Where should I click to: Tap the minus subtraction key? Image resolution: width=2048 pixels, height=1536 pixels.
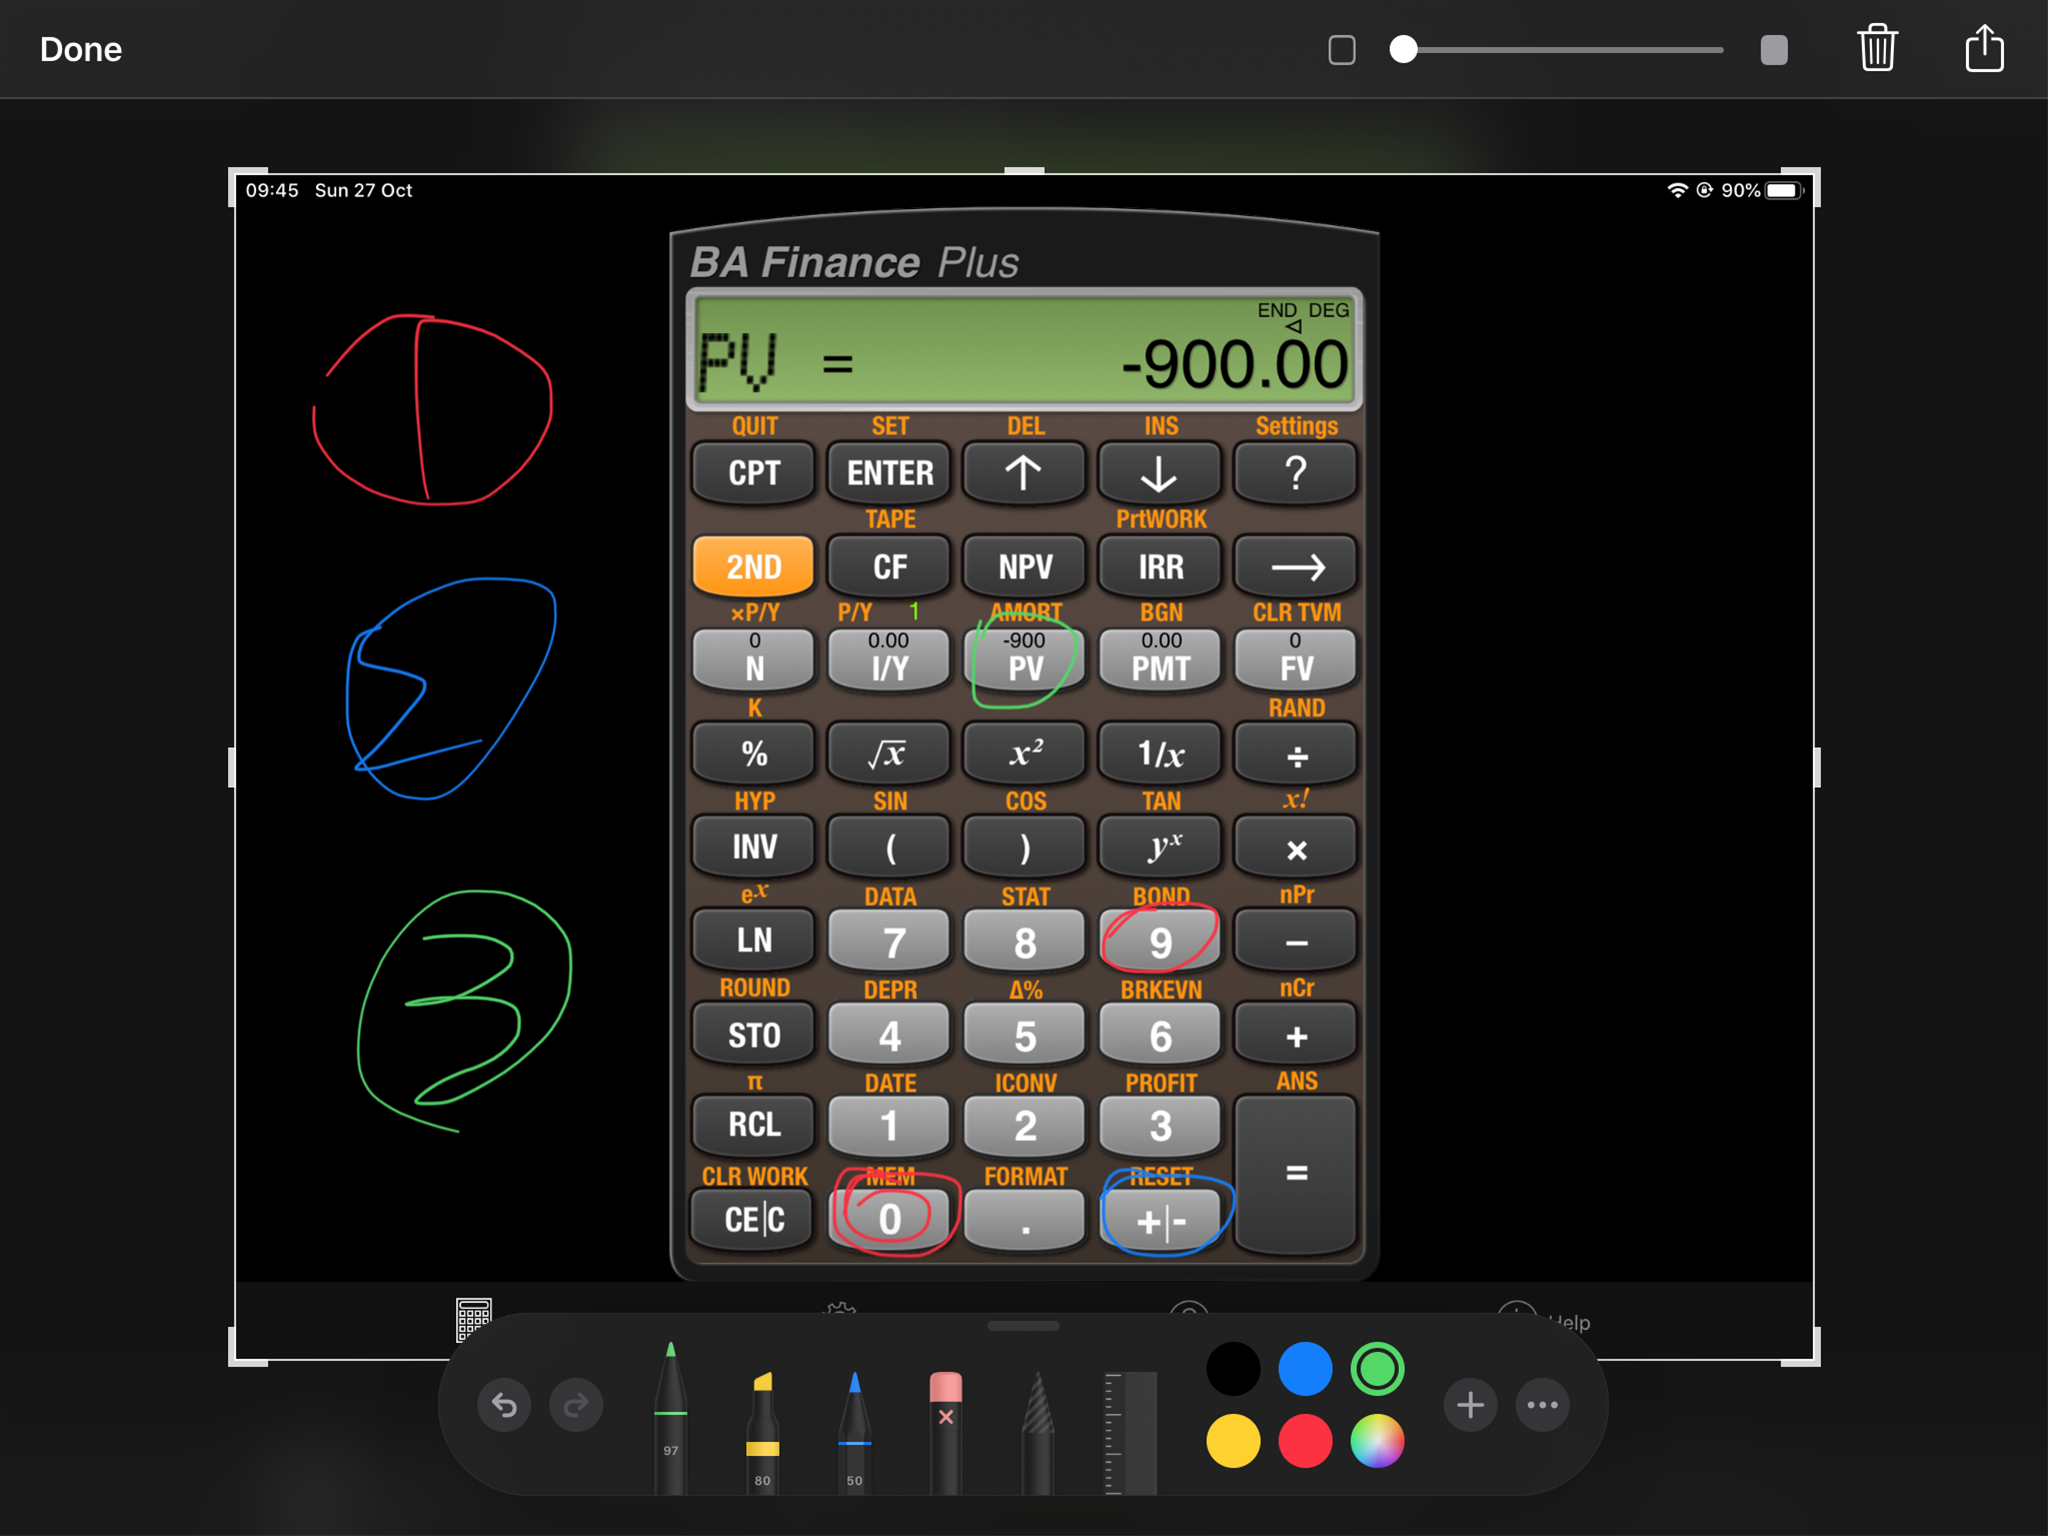point(1295,940)
